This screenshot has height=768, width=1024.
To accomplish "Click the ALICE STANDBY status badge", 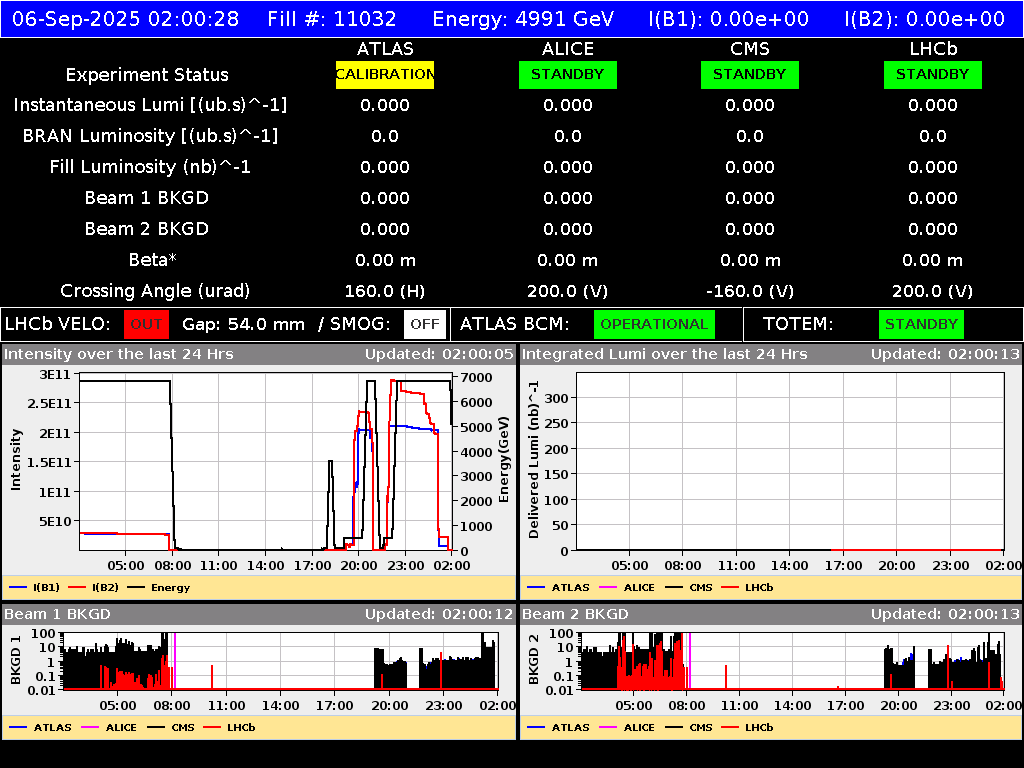I will click(x=568, y=74).
